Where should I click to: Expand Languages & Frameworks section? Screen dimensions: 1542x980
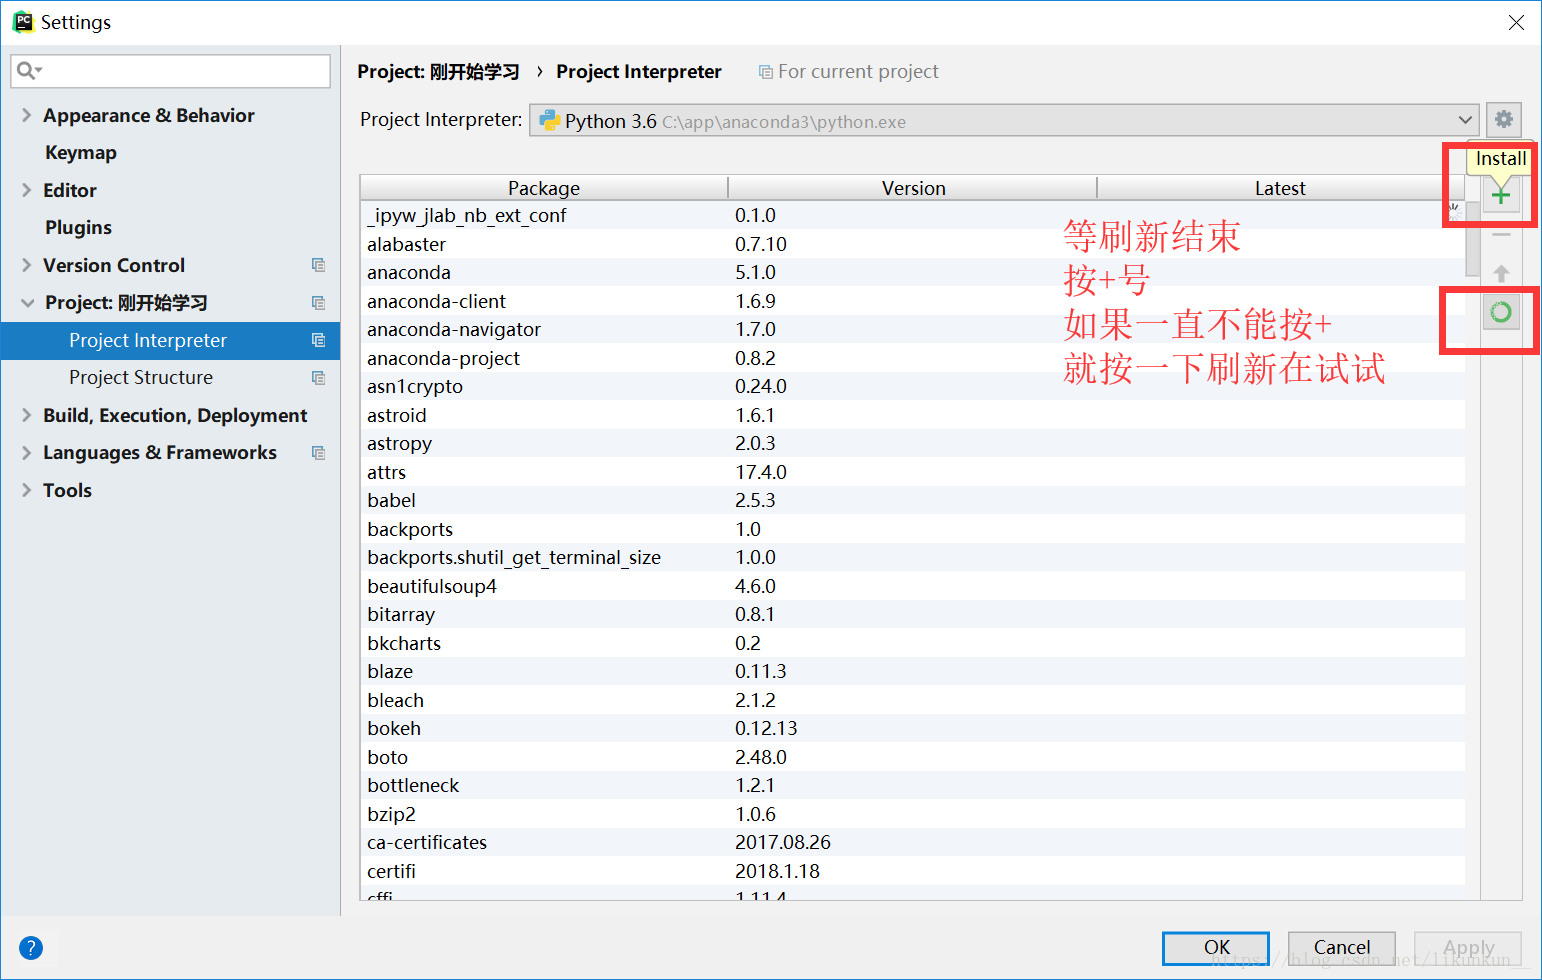(x=27, y=453)
